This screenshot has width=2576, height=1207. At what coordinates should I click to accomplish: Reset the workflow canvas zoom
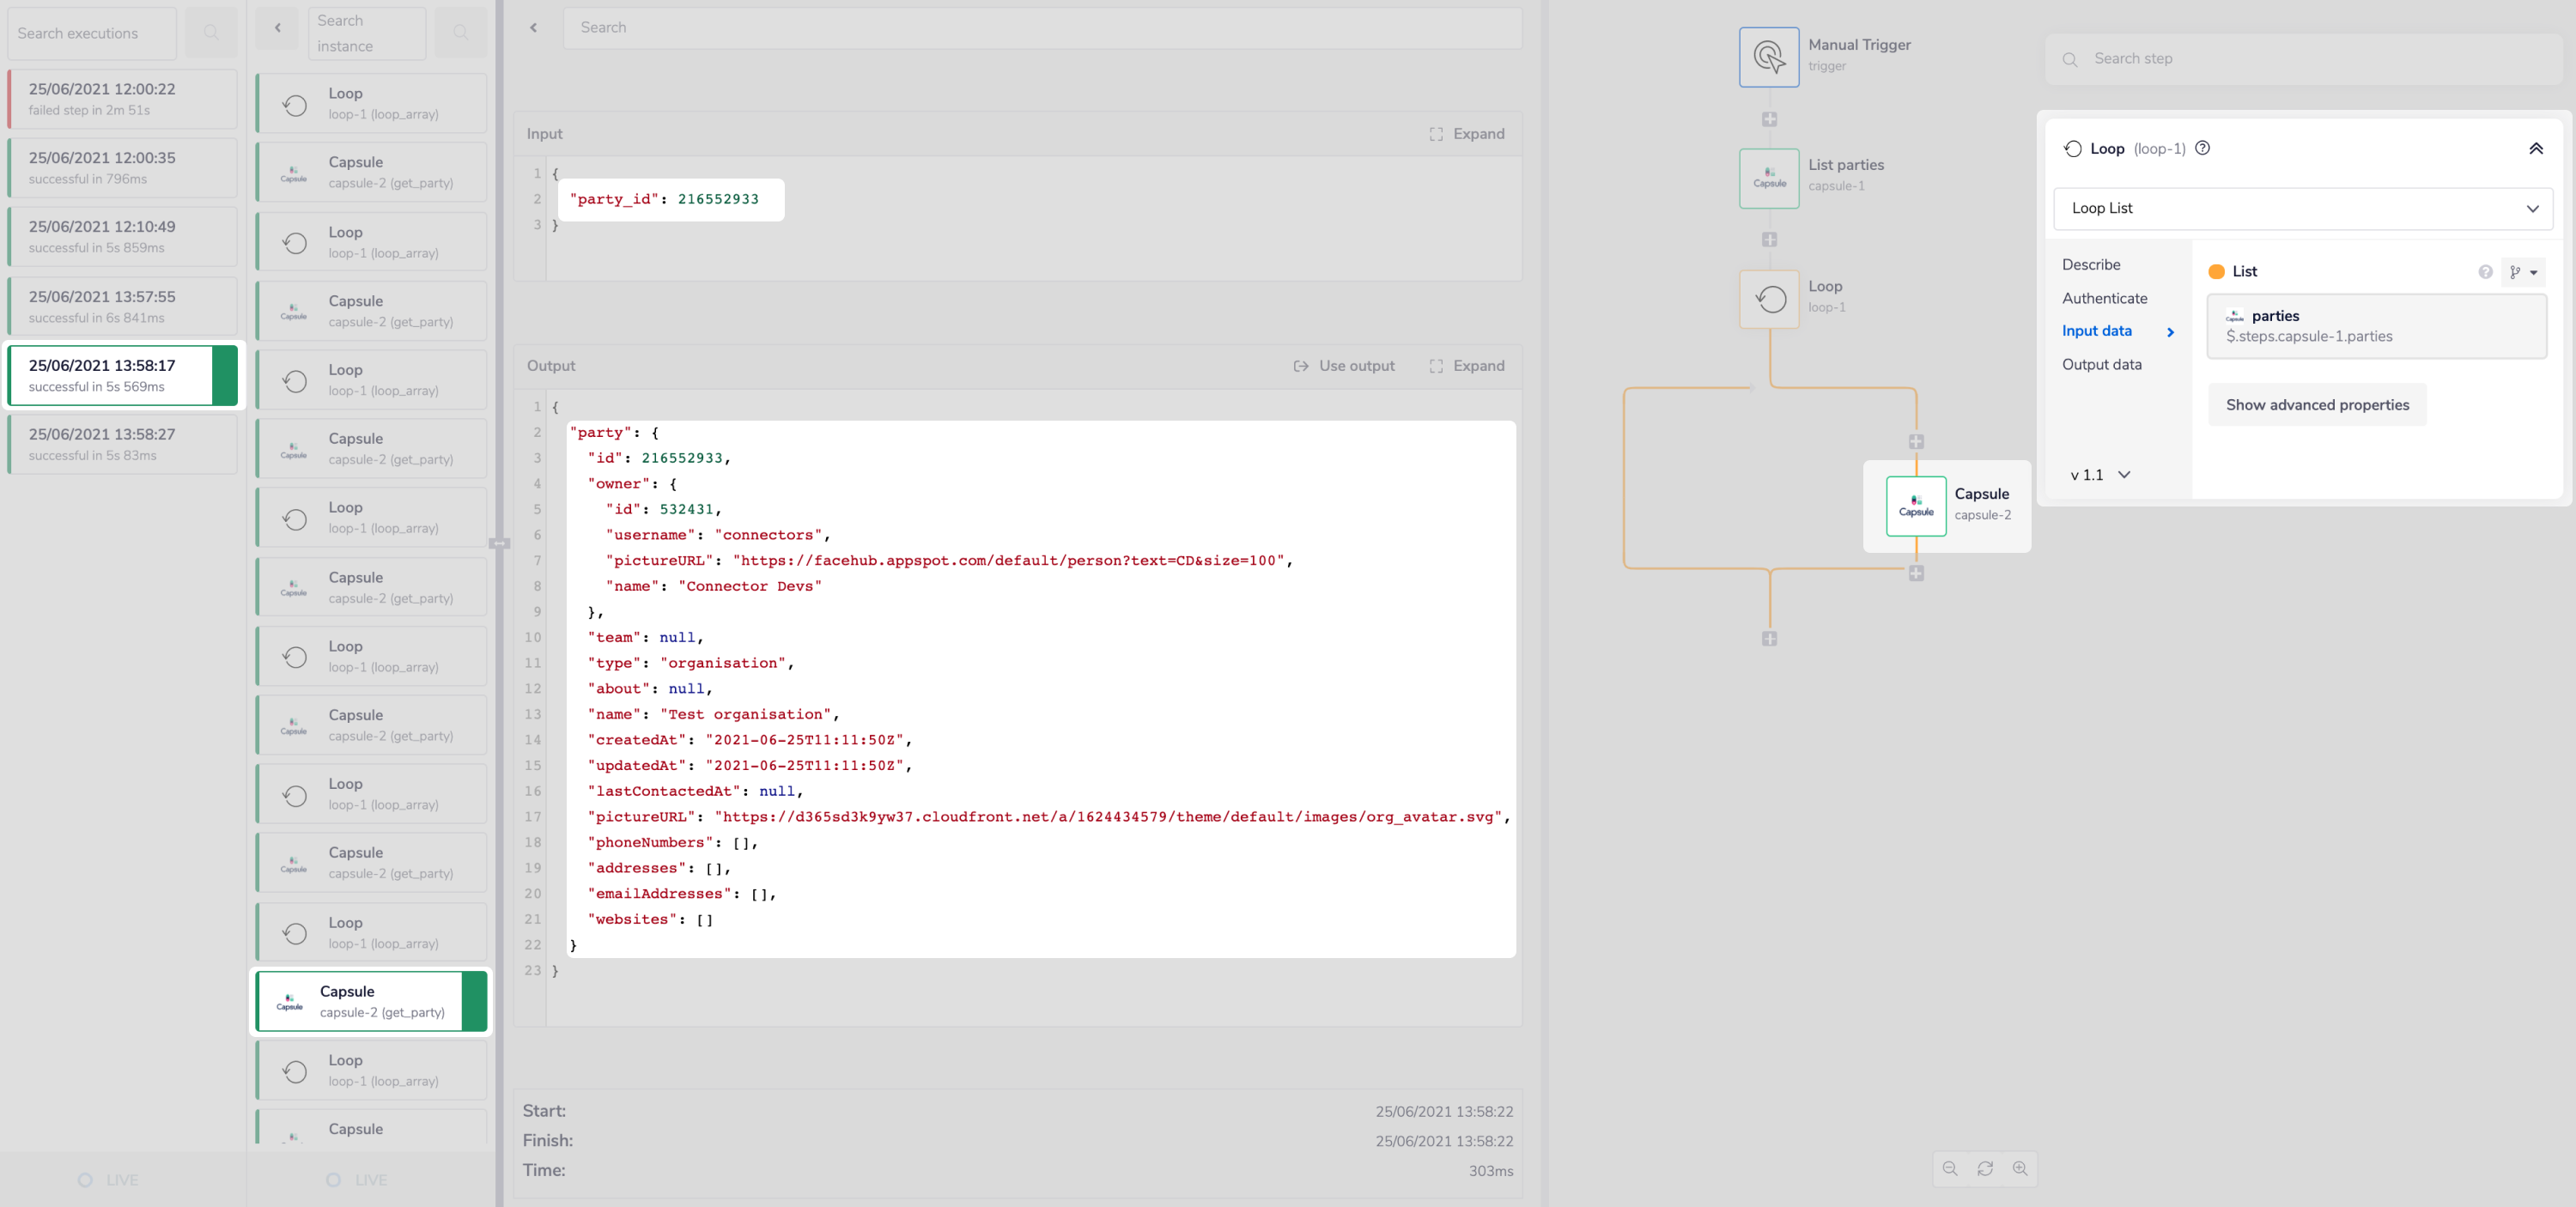click(1984, 1168)
